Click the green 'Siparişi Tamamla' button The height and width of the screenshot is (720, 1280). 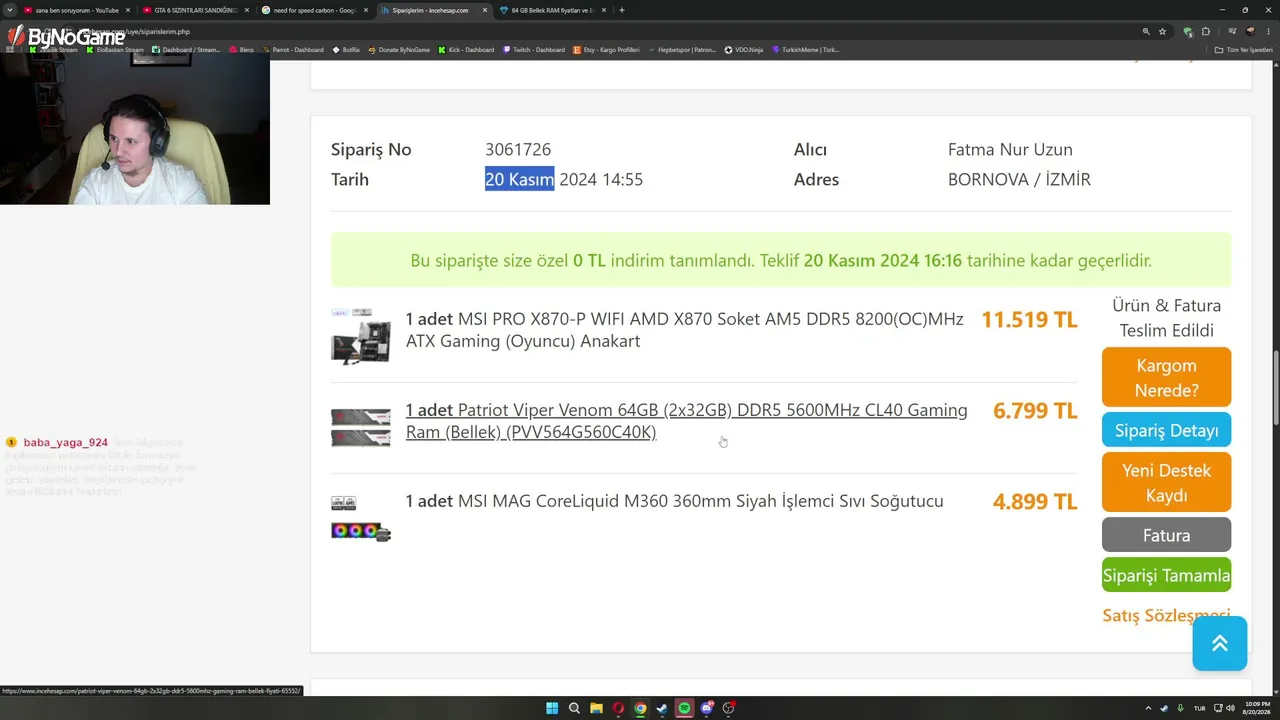(x=1166, y=575)
